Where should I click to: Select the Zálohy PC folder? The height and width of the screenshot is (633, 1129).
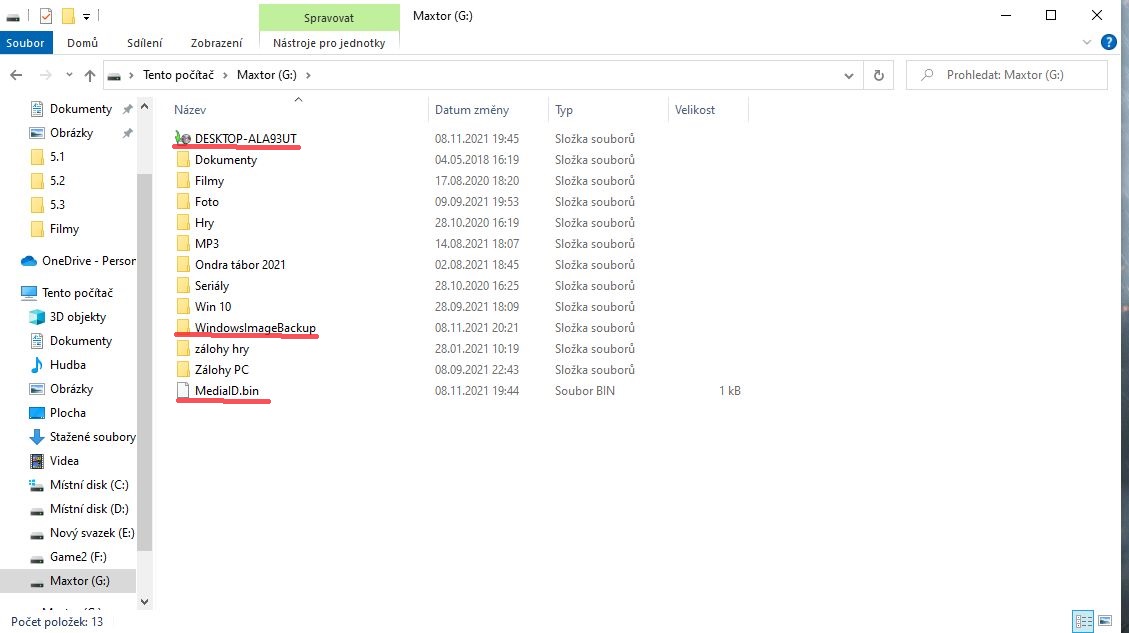point(222,369)
